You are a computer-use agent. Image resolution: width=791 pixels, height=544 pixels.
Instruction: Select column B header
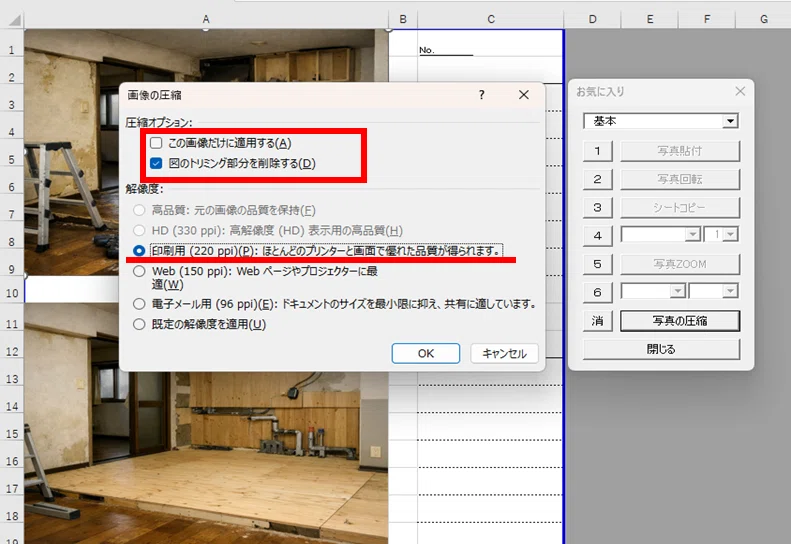coord(403,19)
